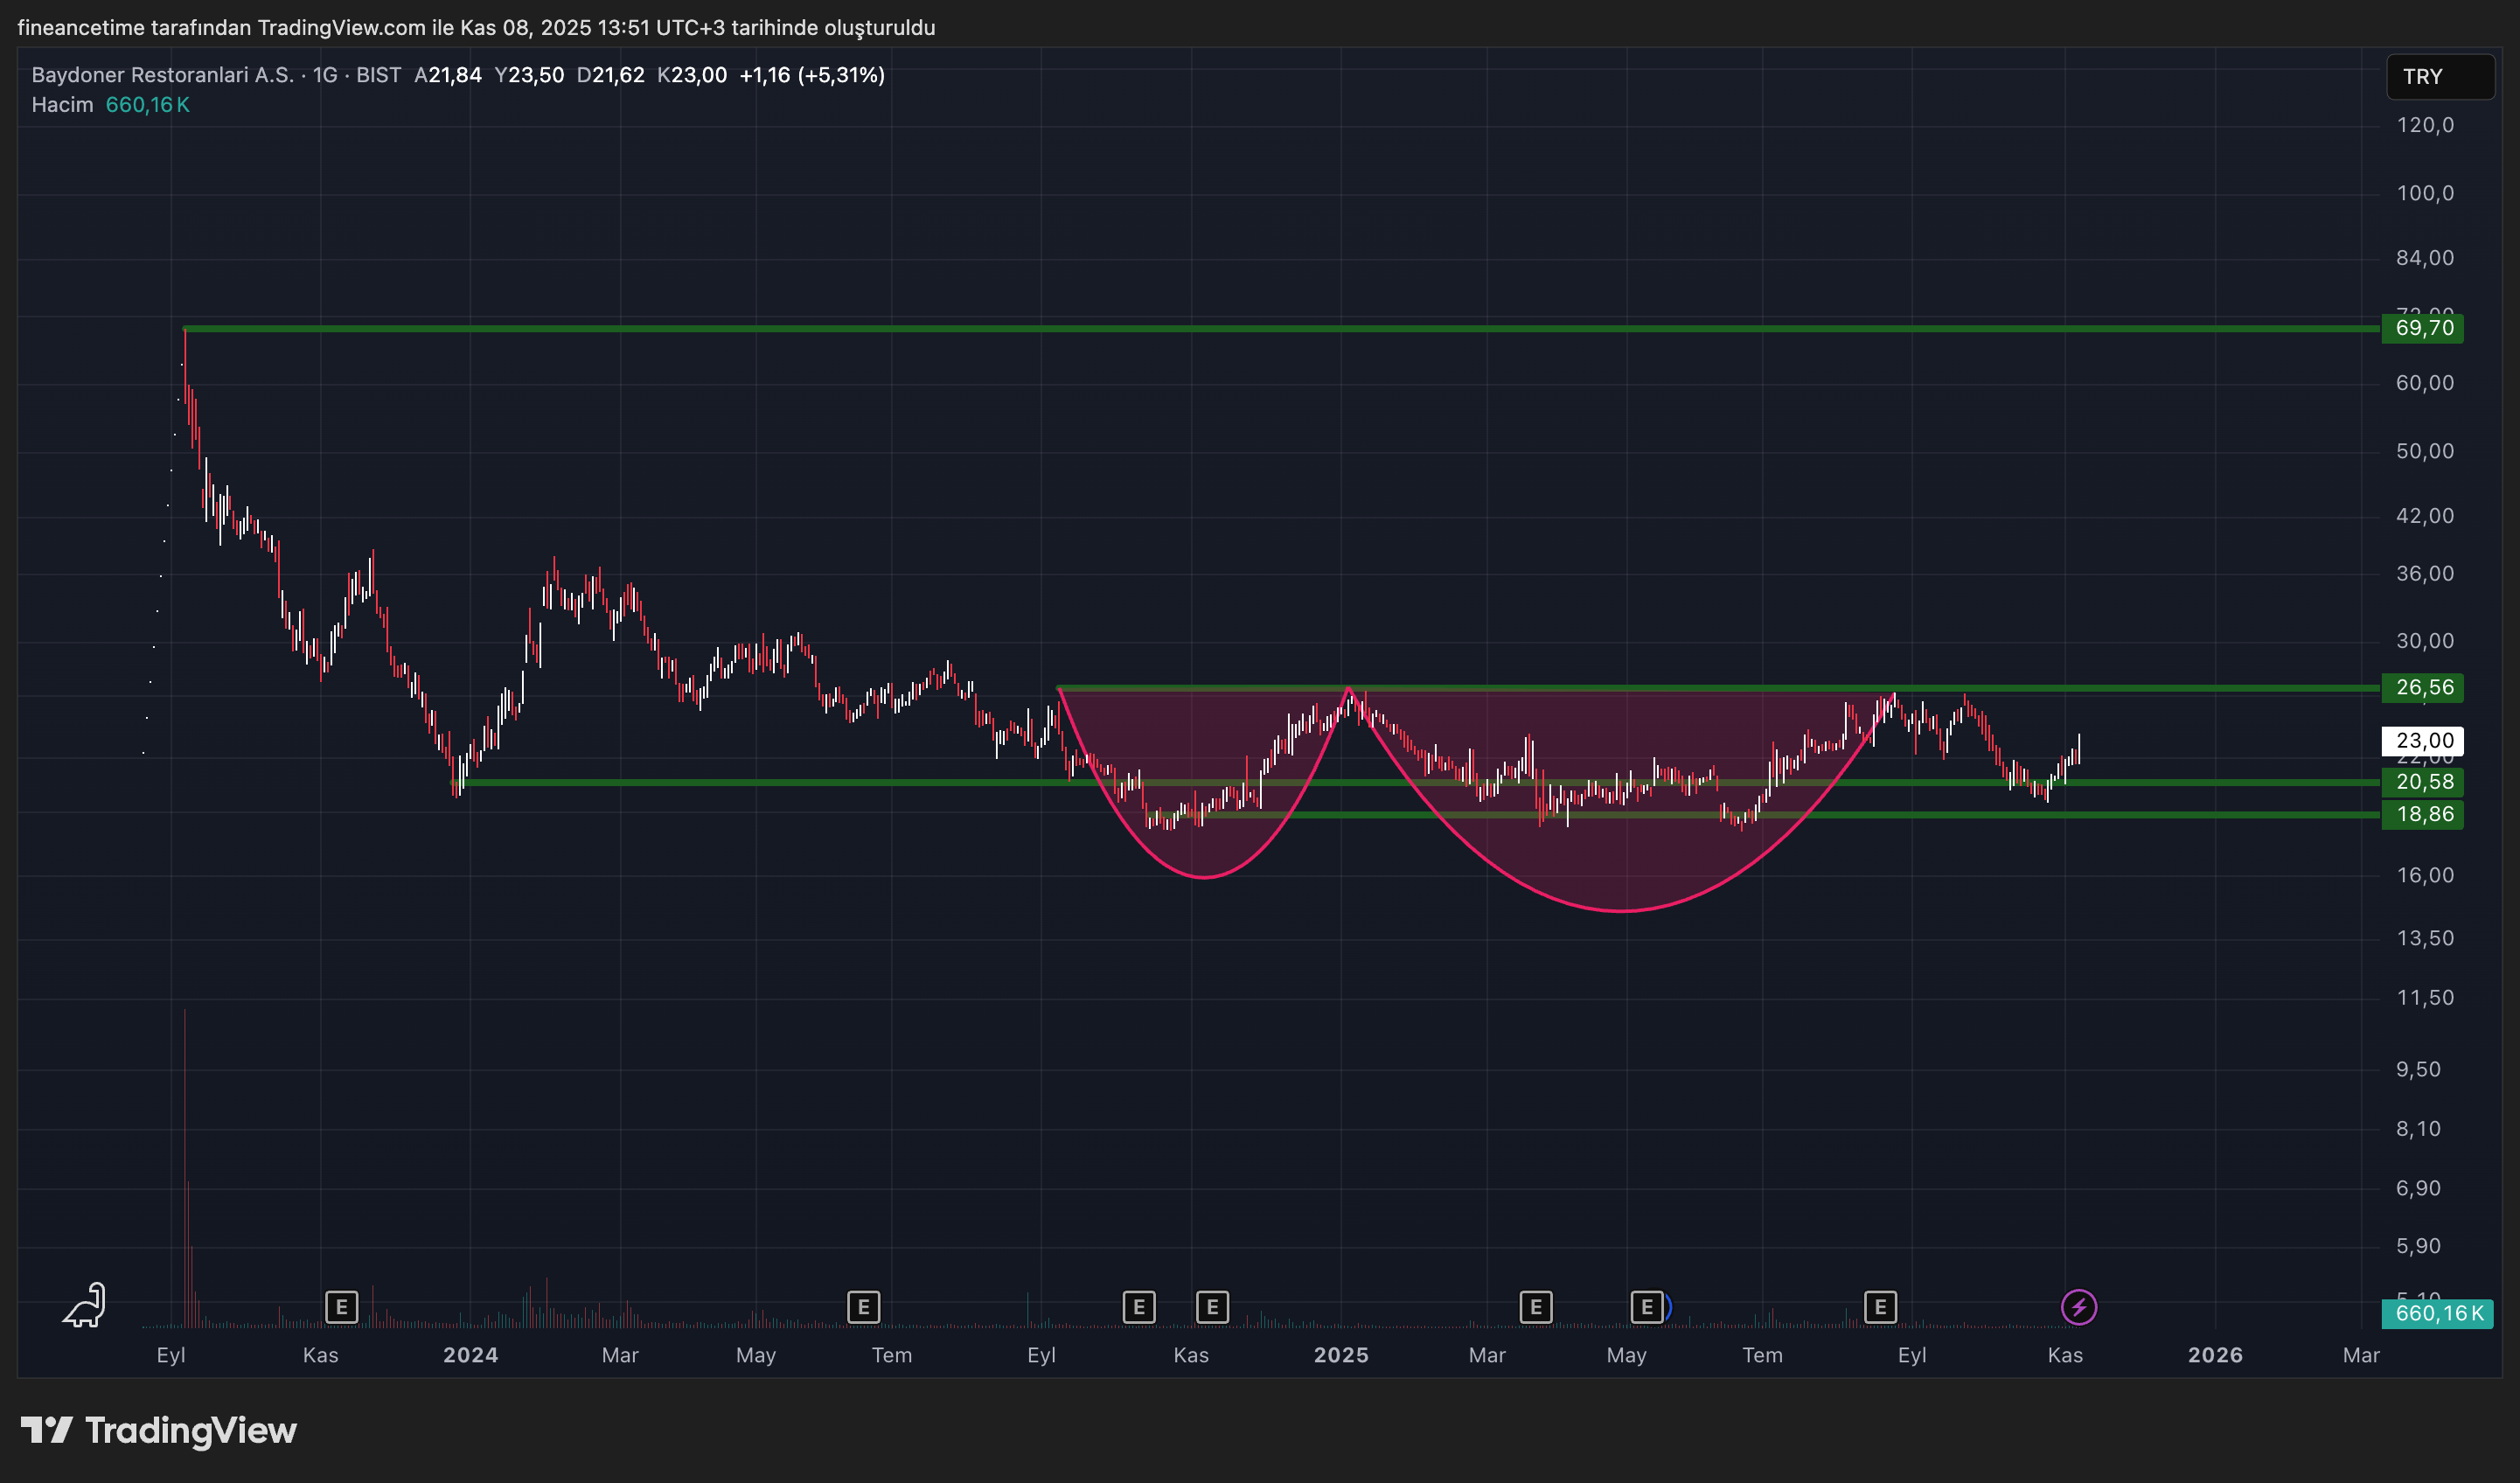The width and height of the screenshot is (2520, 1483).
Task: Click the 660,16 K volume axis label
Action: pyautogui.click(x=2436, y=1313)
